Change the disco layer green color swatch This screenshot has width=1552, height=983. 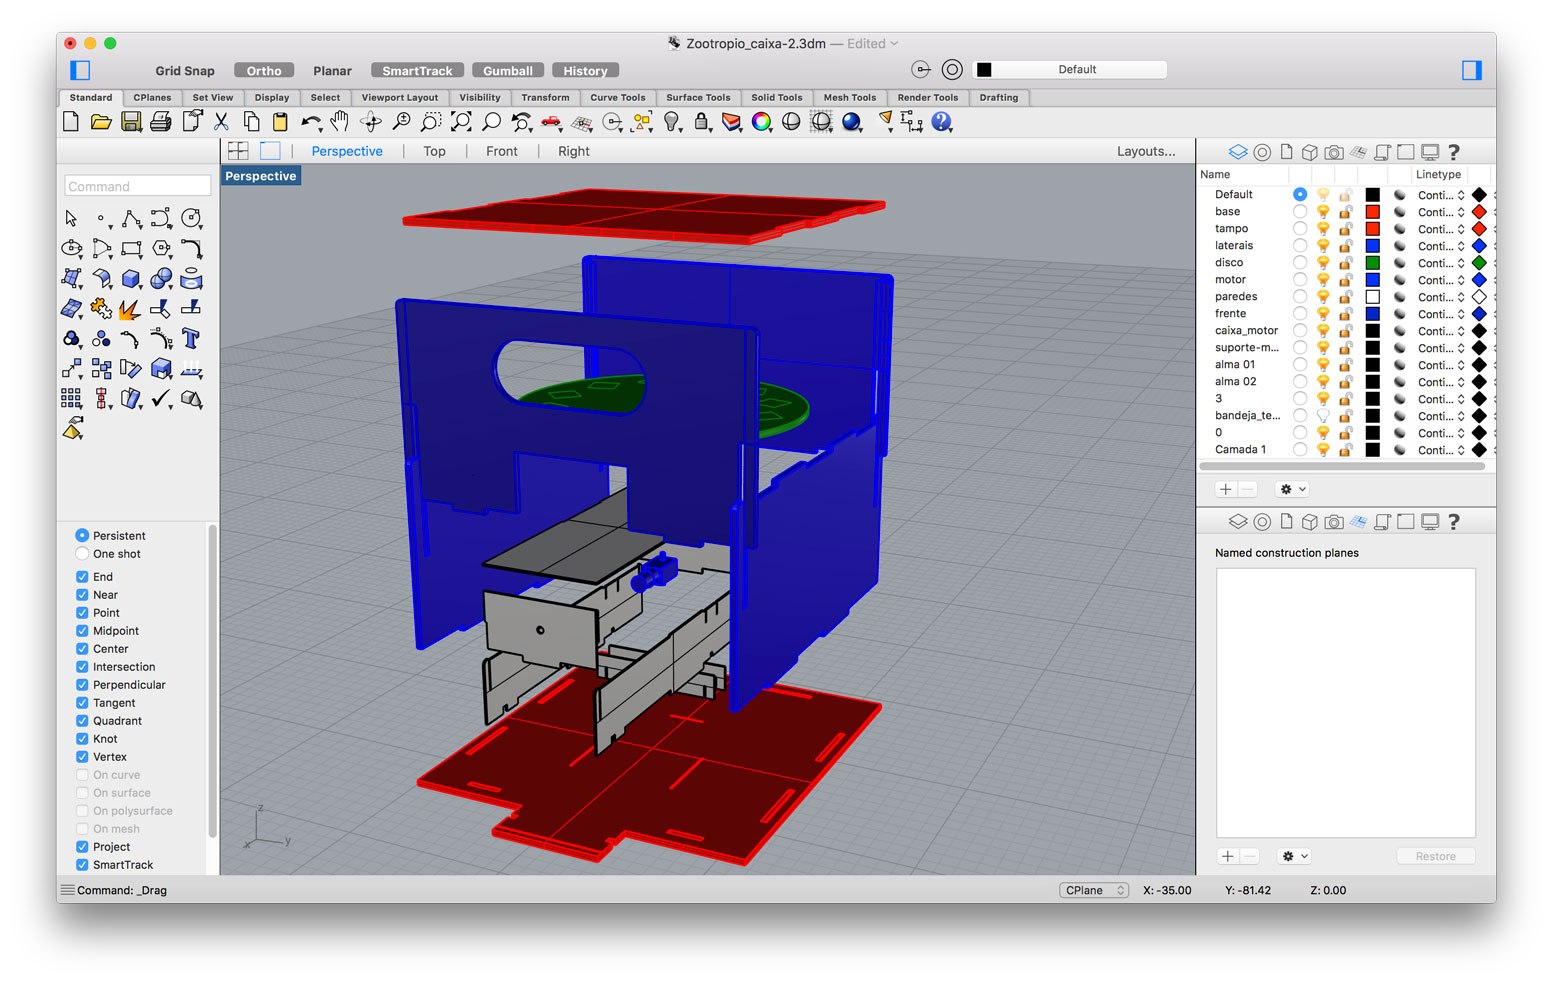click(1373, 263)
